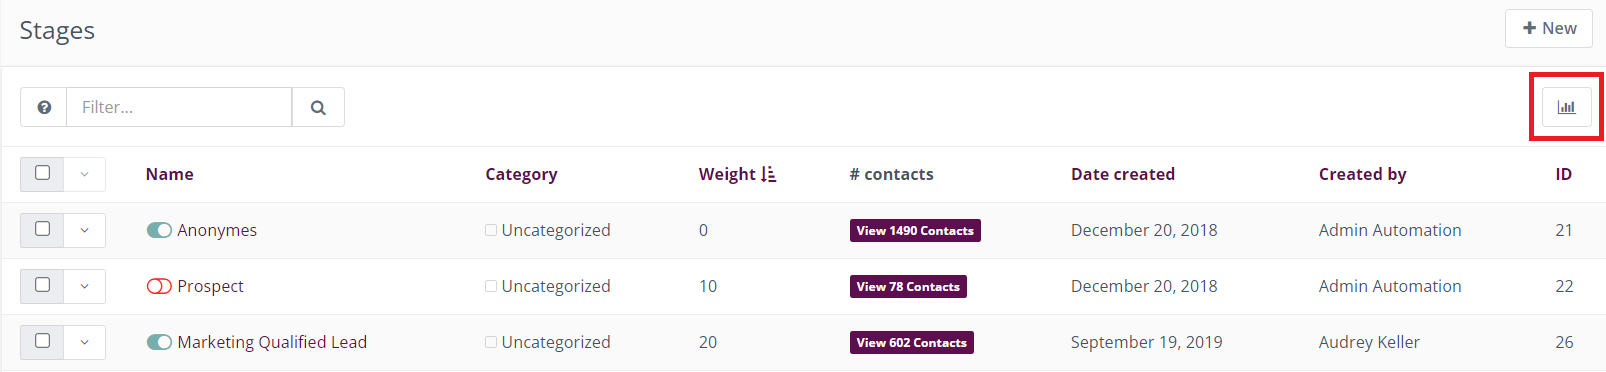This screenshot has height=372, width=1606.
Task: Check the select-all checkbox in header
Action: tap(42, 173)
